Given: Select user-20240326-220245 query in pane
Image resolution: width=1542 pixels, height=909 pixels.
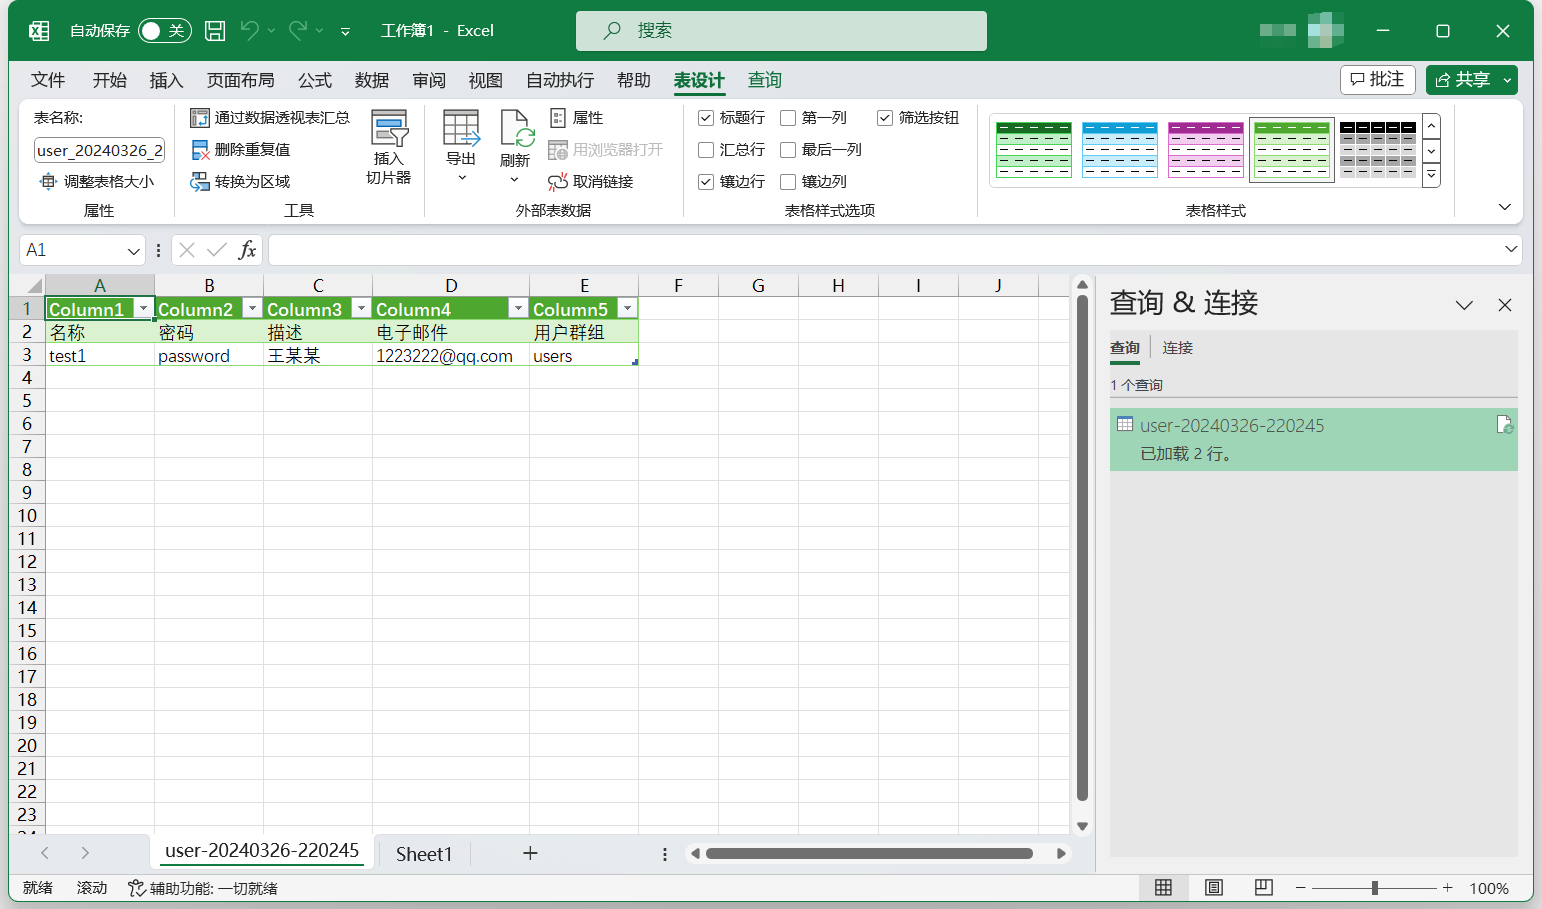Looking at the screenshot, I should click(1313, 439).
